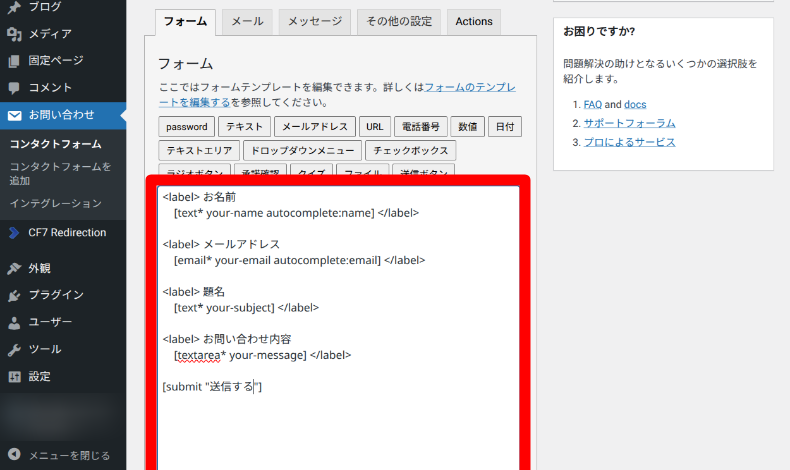Image resolution: width=790 pixels, height=470 pixels.
Task: Click the [submit "送信する"] line
Action: (212, 387)
